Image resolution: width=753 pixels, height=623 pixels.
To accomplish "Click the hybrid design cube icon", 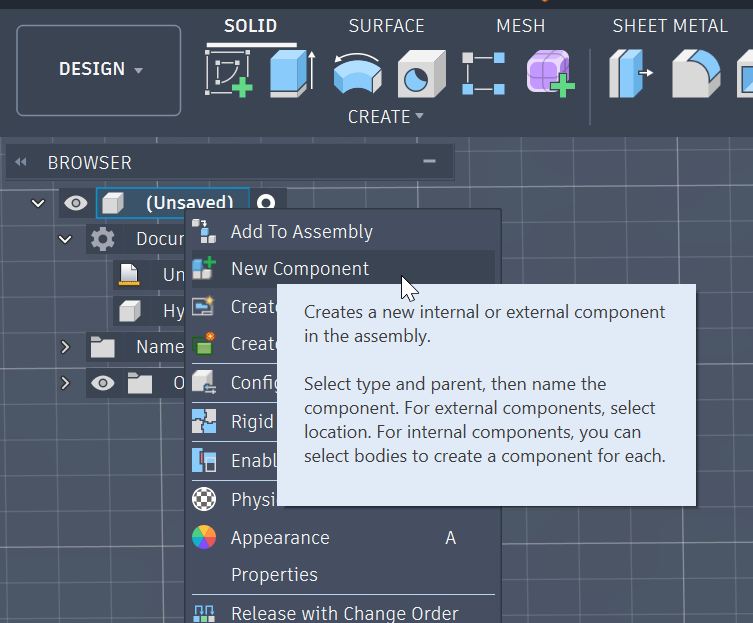I will tap(130, 311).
